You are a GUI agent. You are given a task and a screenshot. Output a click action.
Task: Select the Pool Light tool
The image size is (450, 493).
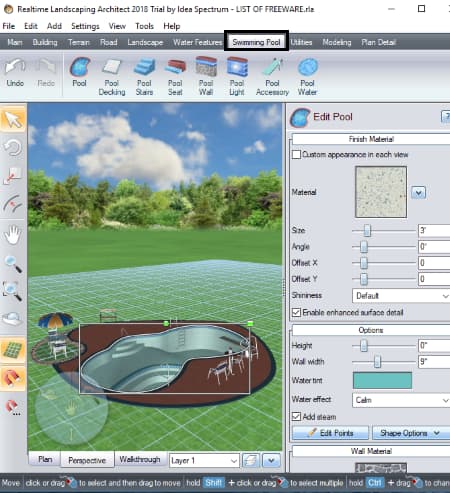(237, 77)
